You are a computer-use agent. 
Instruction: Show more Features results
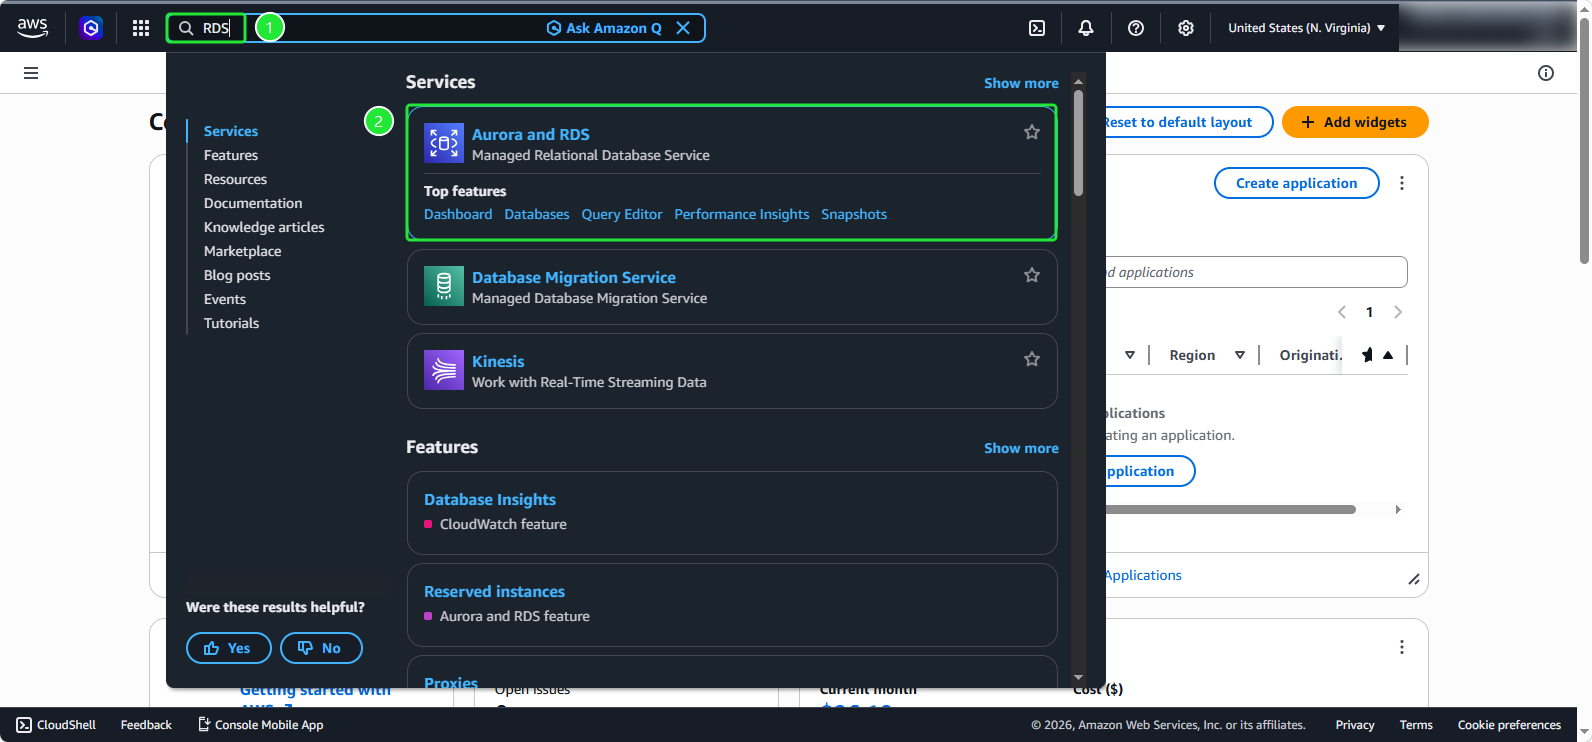click(x=1021, y=448)
